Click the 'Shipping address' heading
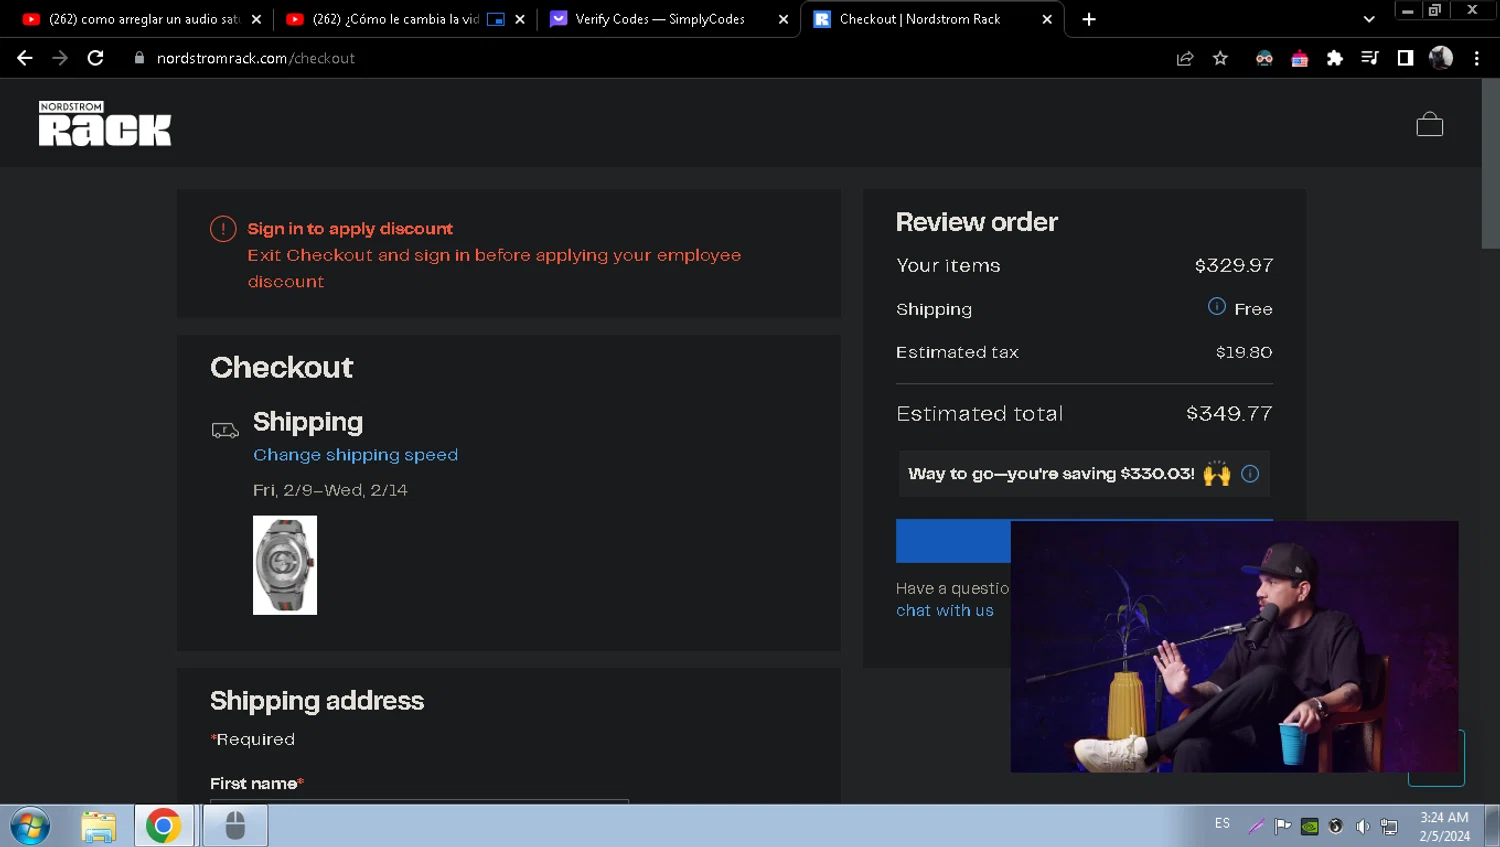Viewport: 1500px width, 847px height. click(x=317, y=701)
